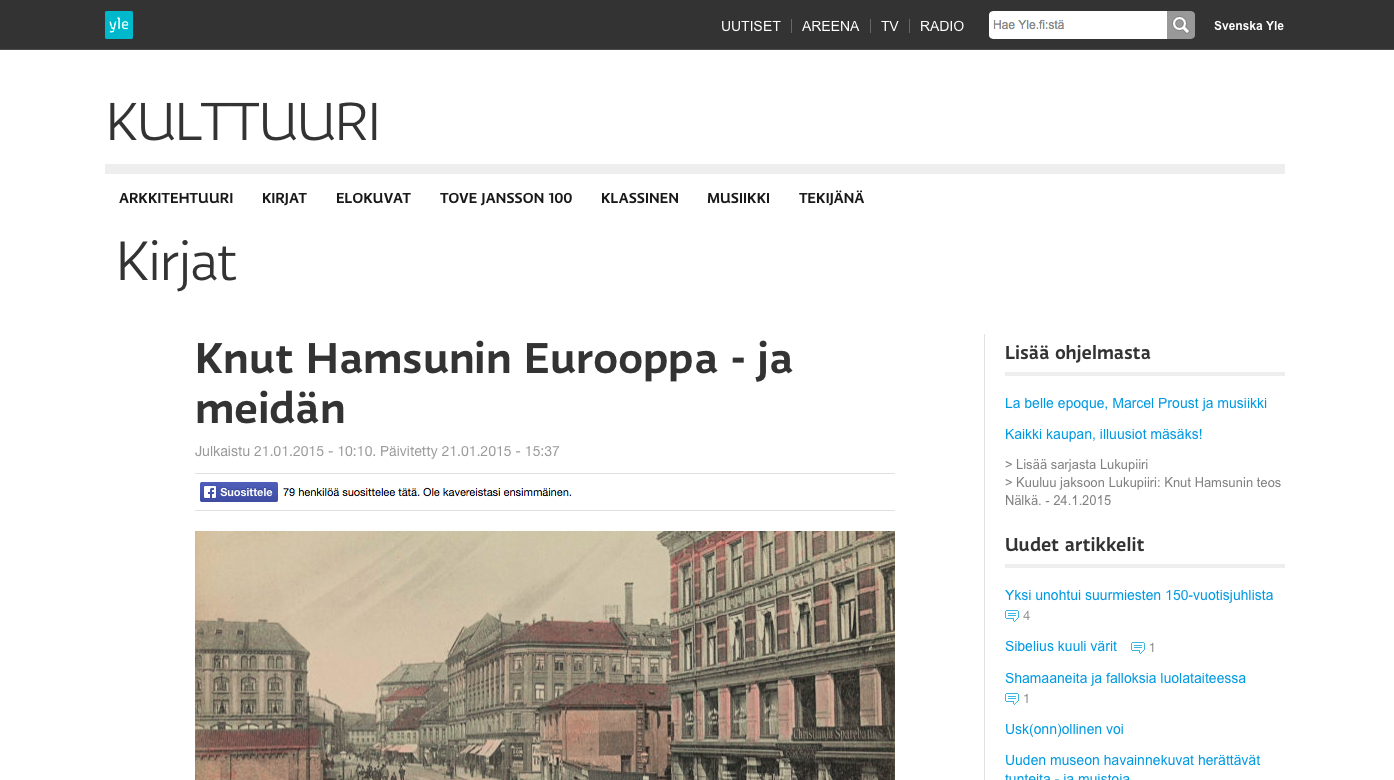Open Kaikki kaupan, illuusiot mäsäks! link

pyautogui.click(x=1103, y=434)
